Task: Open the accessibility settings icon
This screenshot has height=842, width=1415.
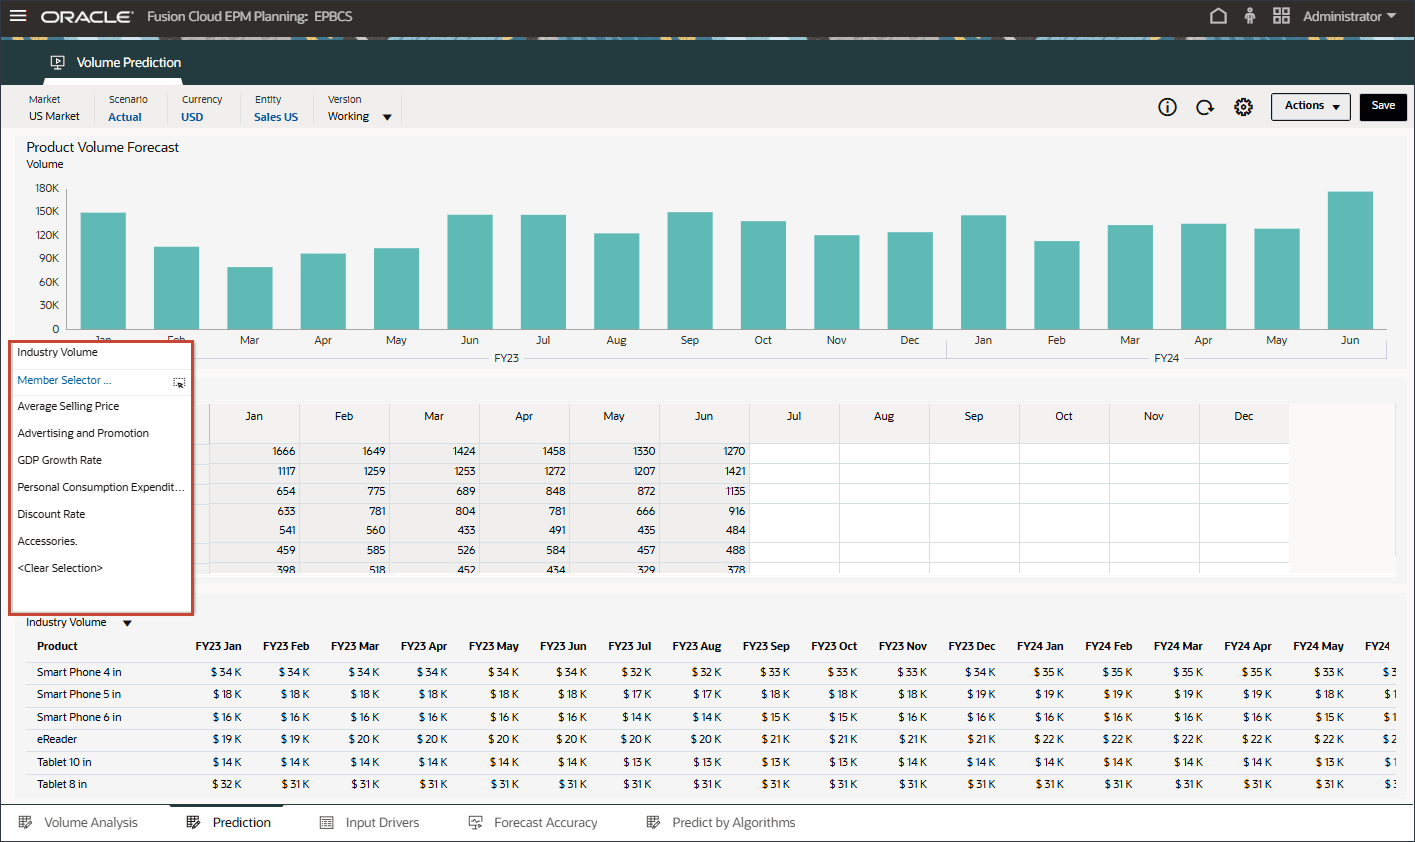Action: (1250, 16)
